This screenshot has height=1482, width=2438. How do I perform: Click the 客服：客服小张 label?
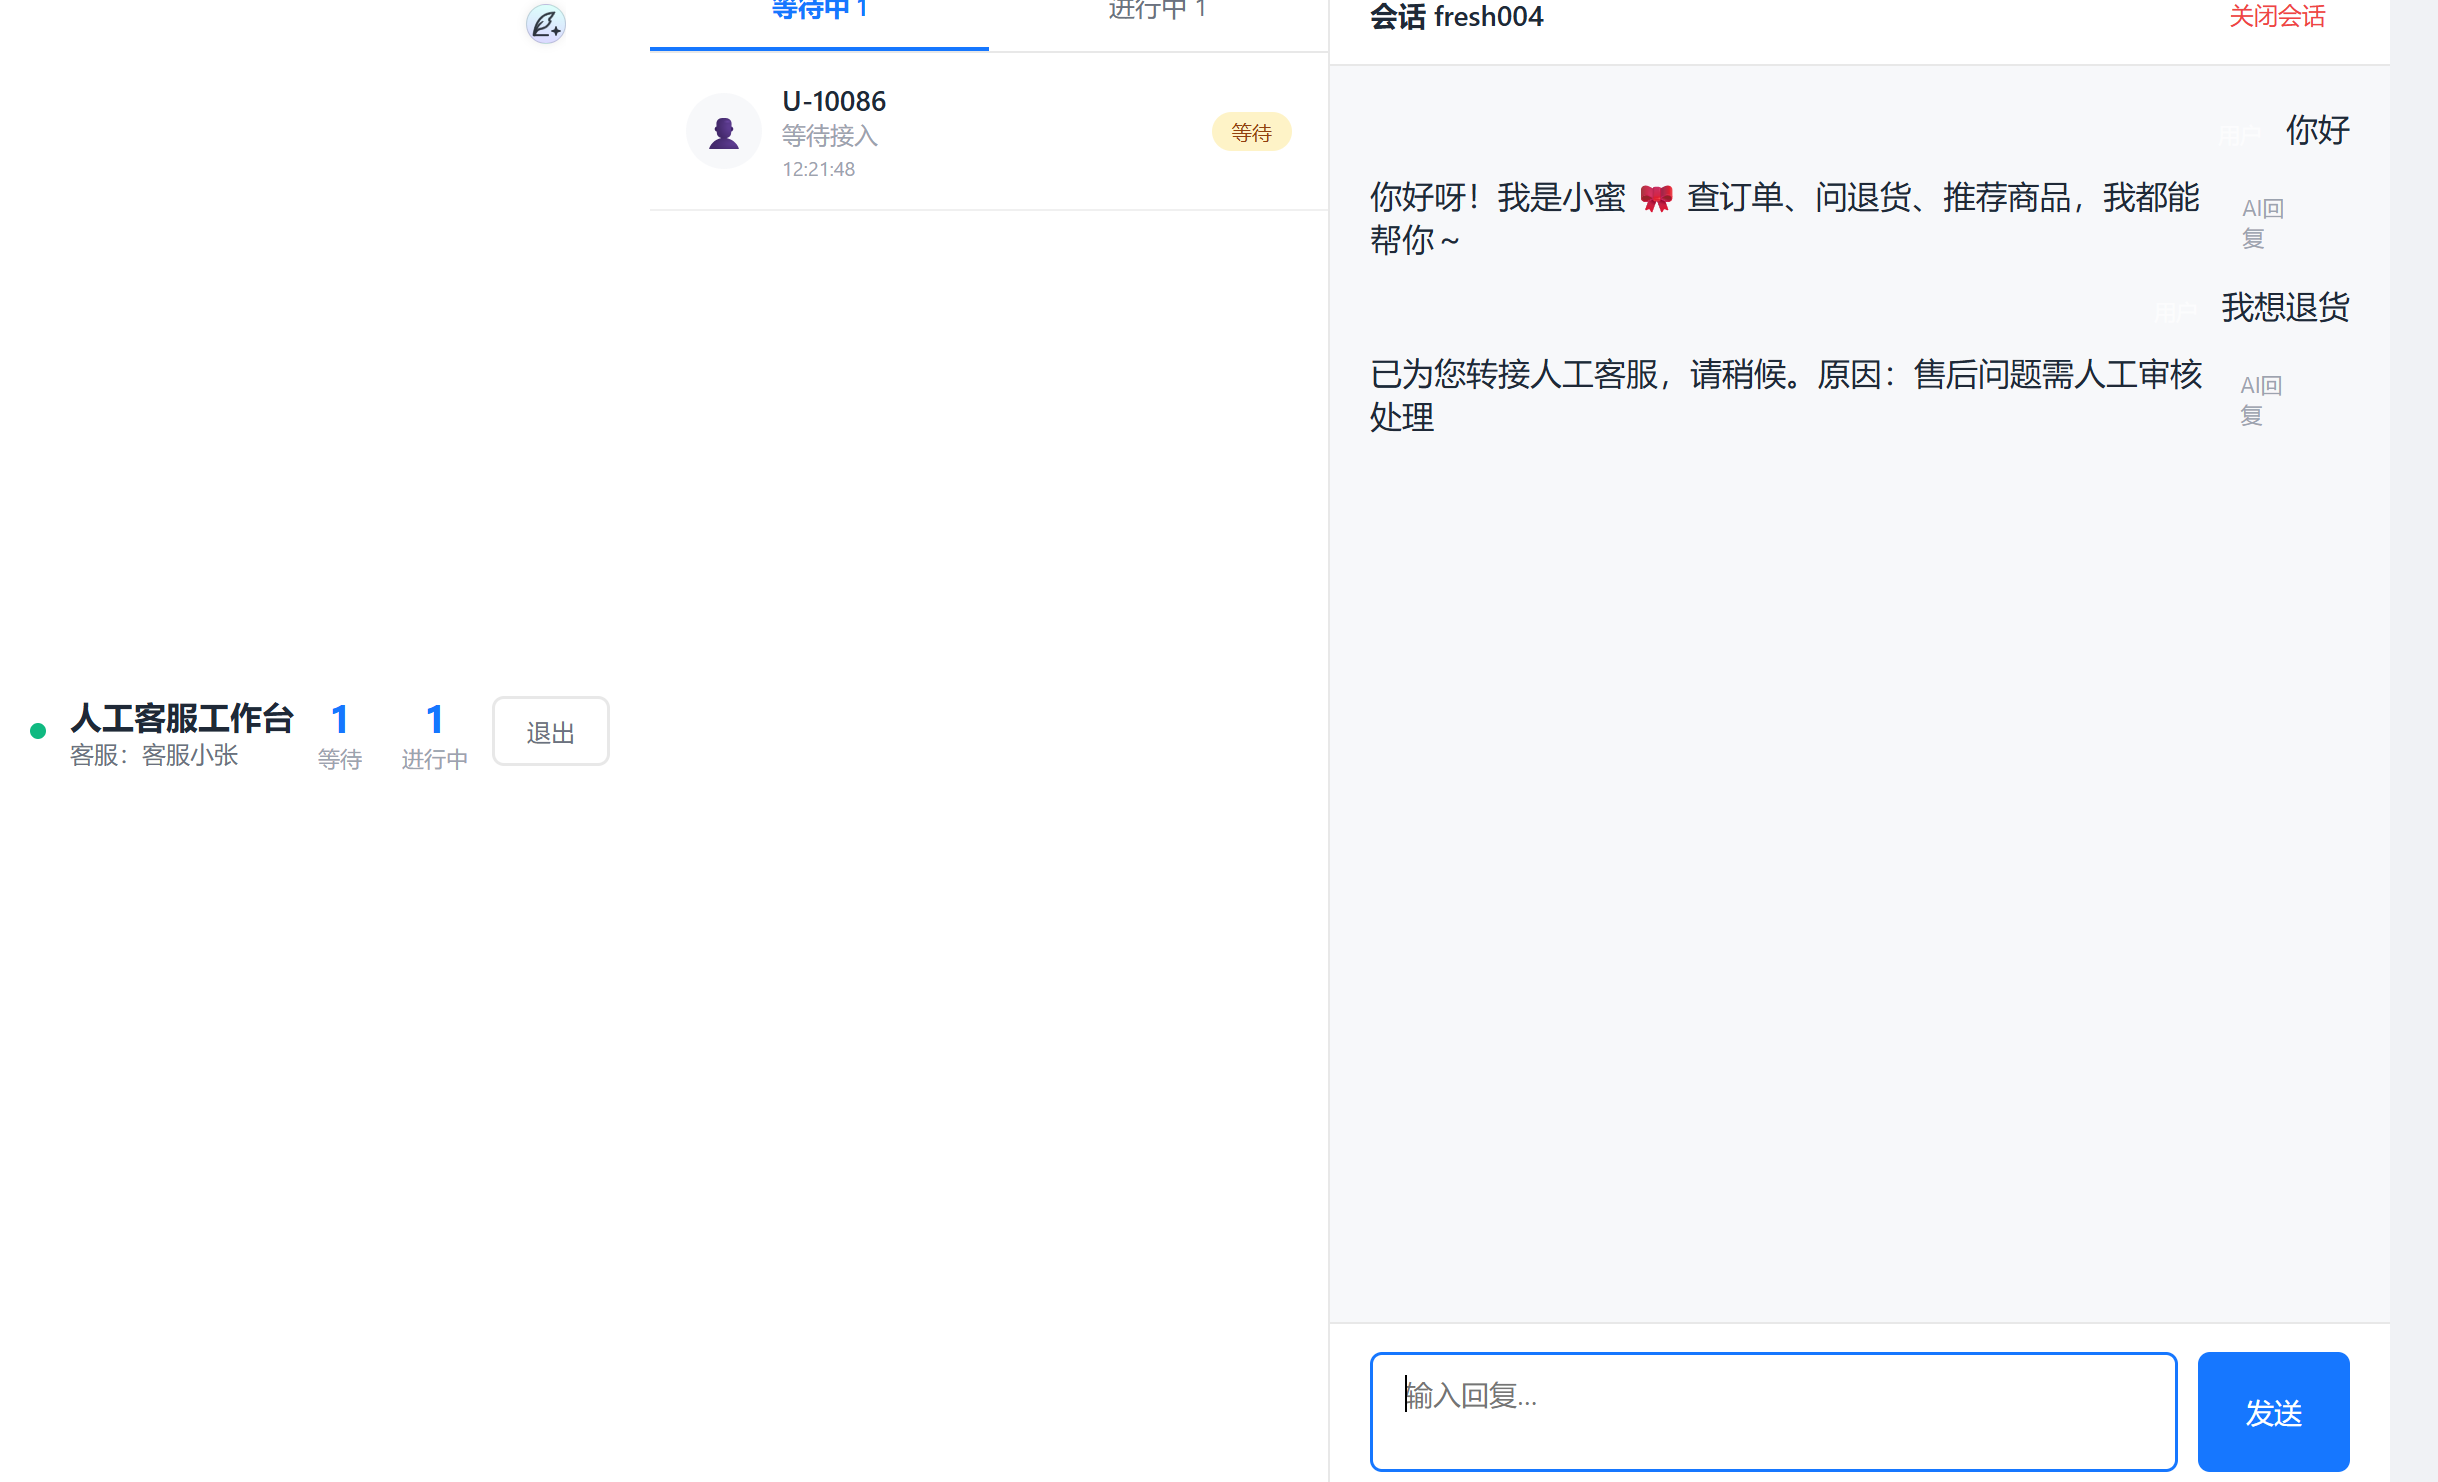click(x=154, y=756)
